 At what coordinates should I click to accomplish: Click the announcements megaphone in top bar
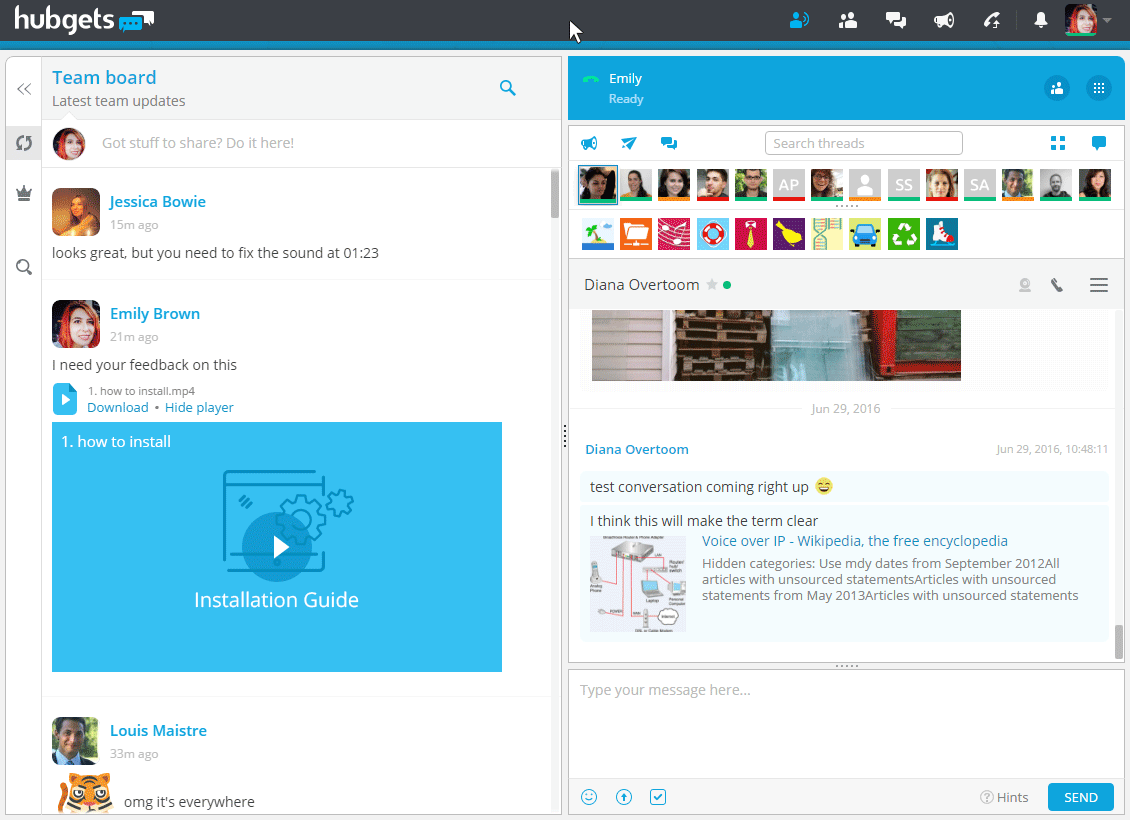[x=944, y=20]
